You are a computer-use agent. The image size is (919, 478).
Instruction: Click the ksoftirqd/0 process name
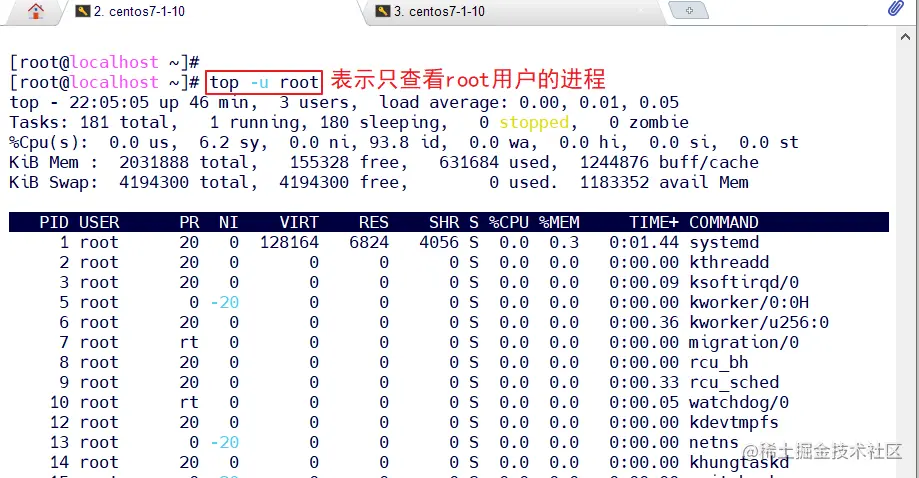coord(744,282)
